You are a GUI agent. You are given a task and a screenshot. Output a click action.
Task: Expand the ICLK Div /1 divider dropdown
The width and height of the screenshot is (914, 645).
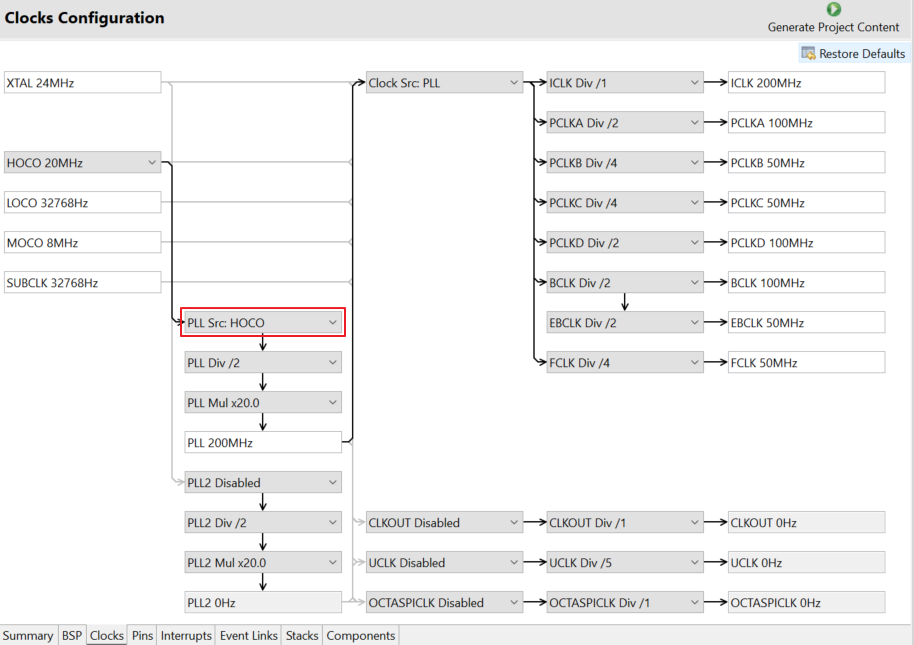tap(694, 83)
